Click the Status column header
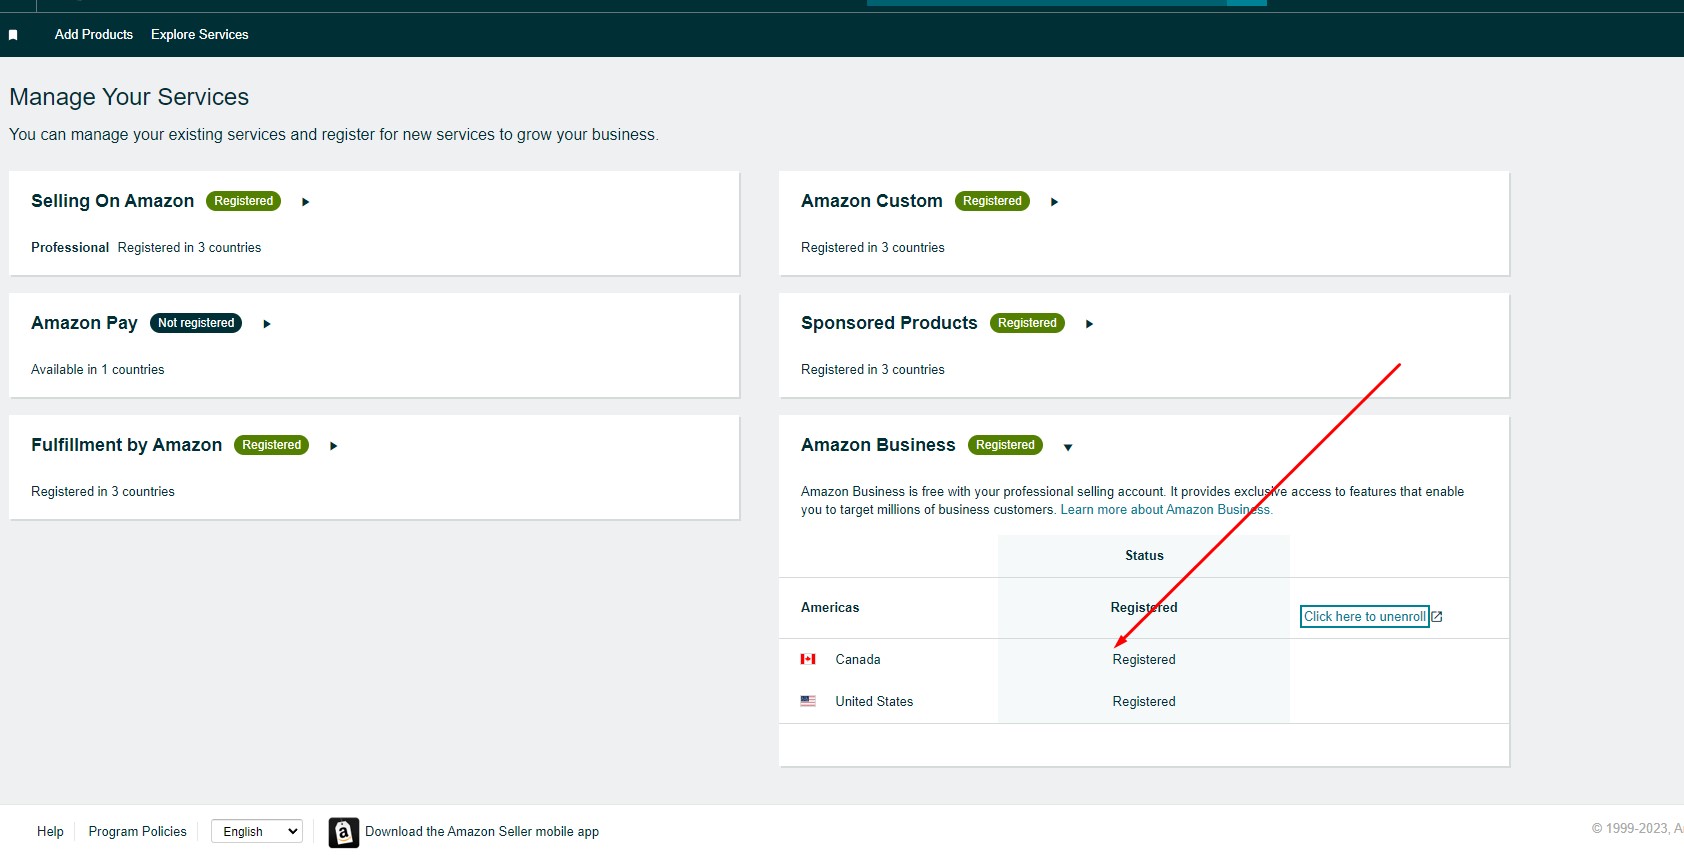Viewport: 1684px width, 860px height. tap(1144, 556)
